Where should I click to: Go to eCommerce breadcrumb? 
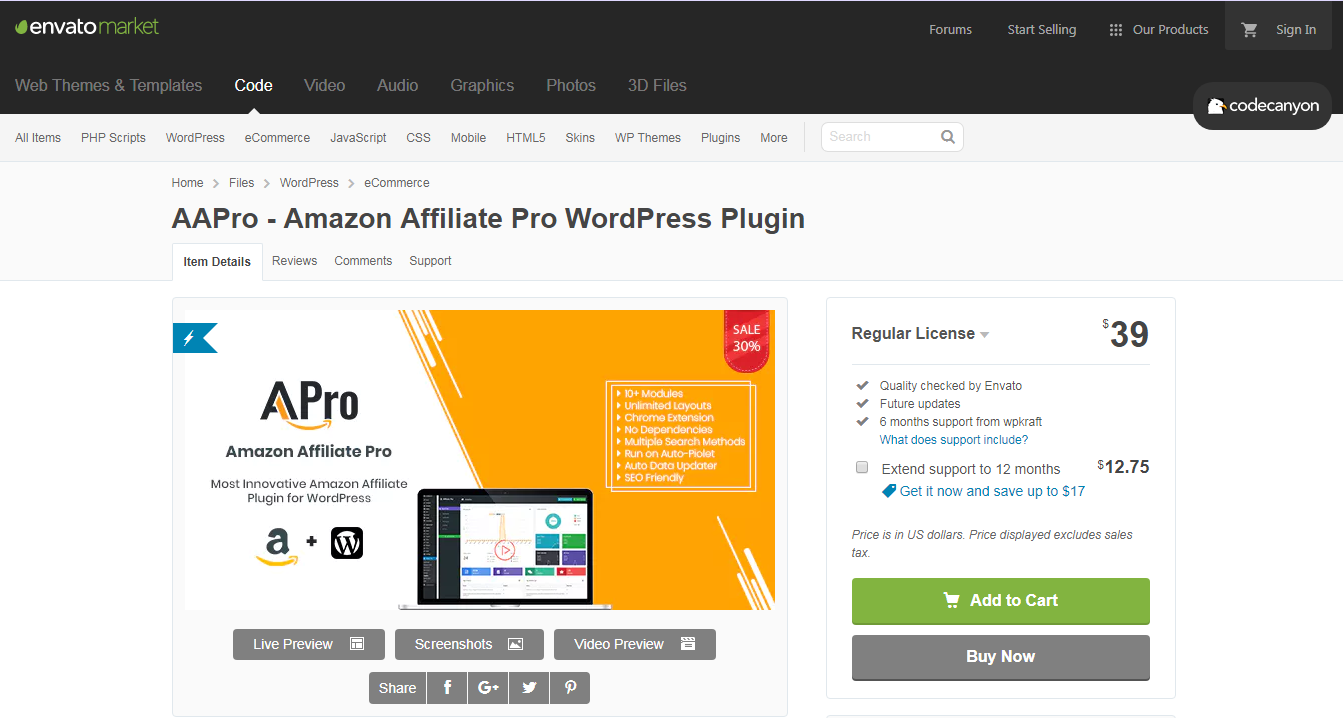click(397, 183)
